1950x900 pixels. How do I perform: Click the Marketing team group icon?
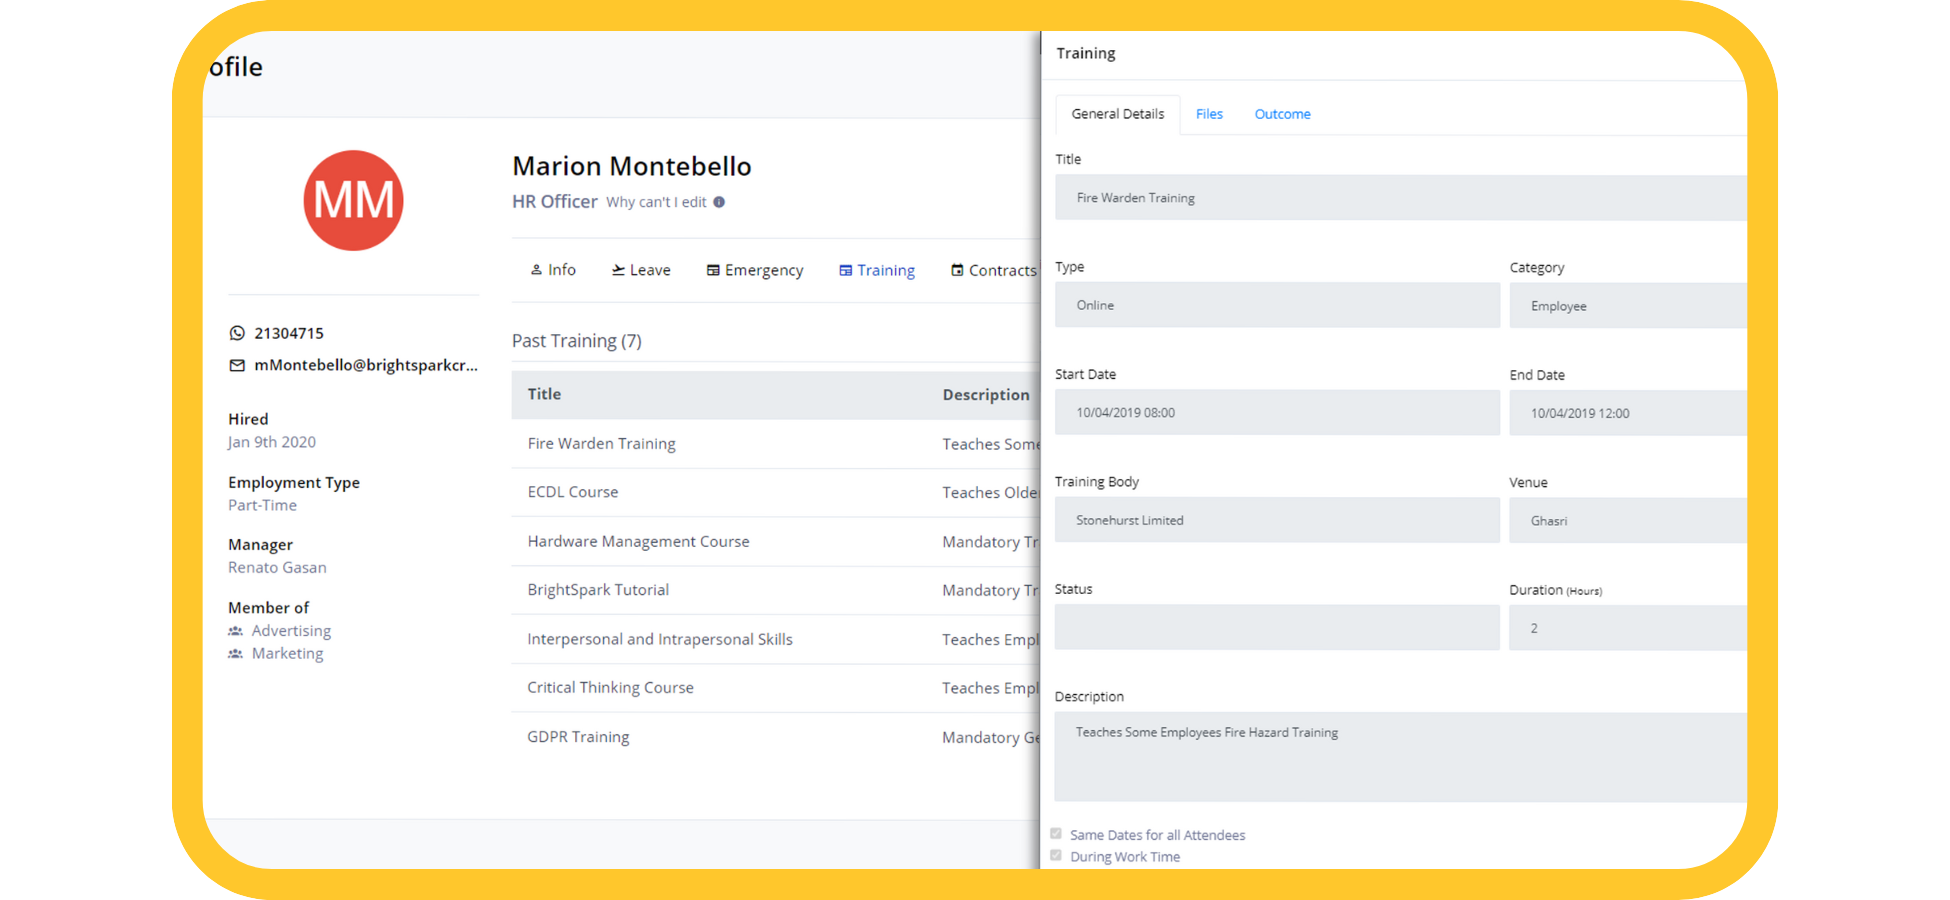(236, 654)
